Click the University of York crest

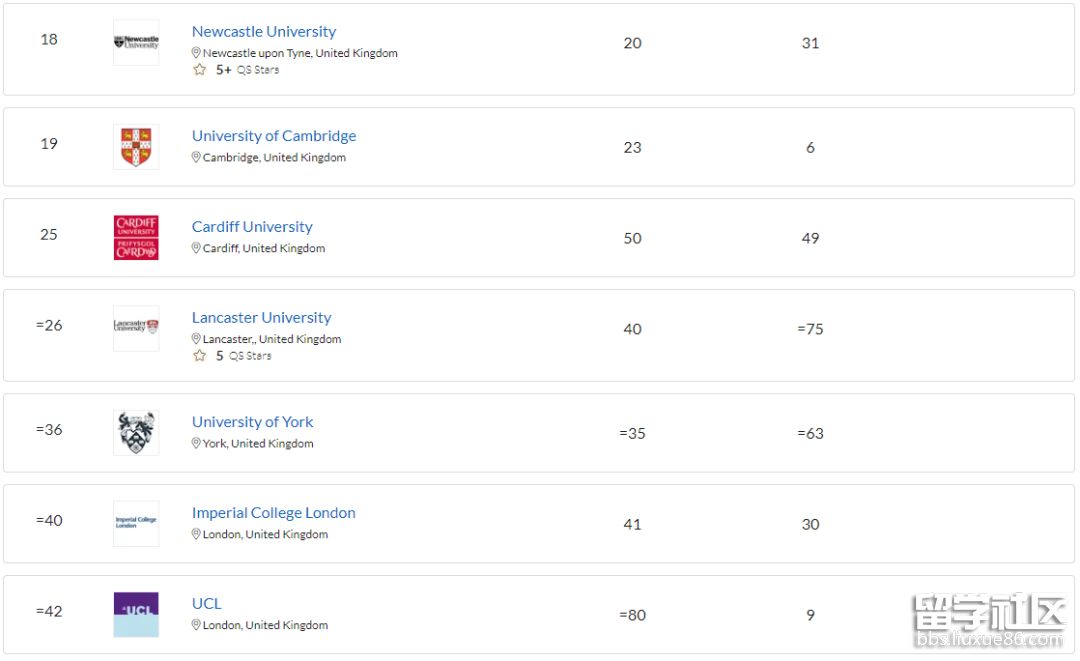[136, 433]
